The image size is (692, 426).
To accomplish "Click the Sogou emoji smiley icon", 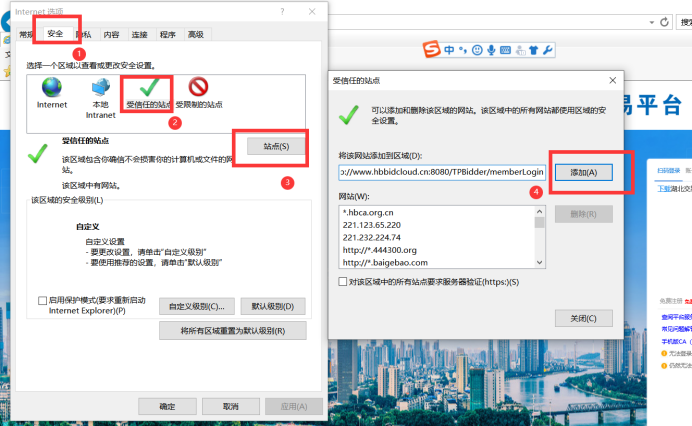I will pos(478,49).
